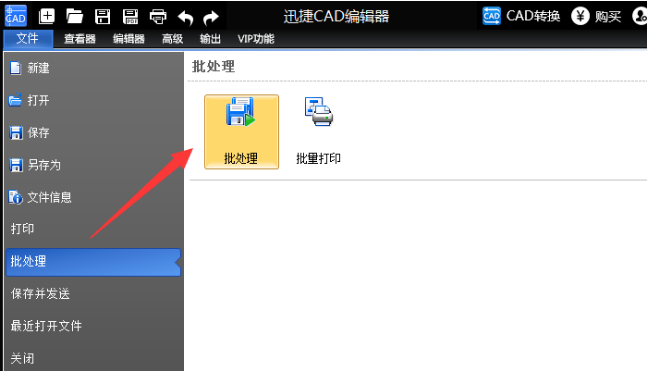Click the CAD application logo icon
Screen dimensions: 647x382
pos(16,16)
